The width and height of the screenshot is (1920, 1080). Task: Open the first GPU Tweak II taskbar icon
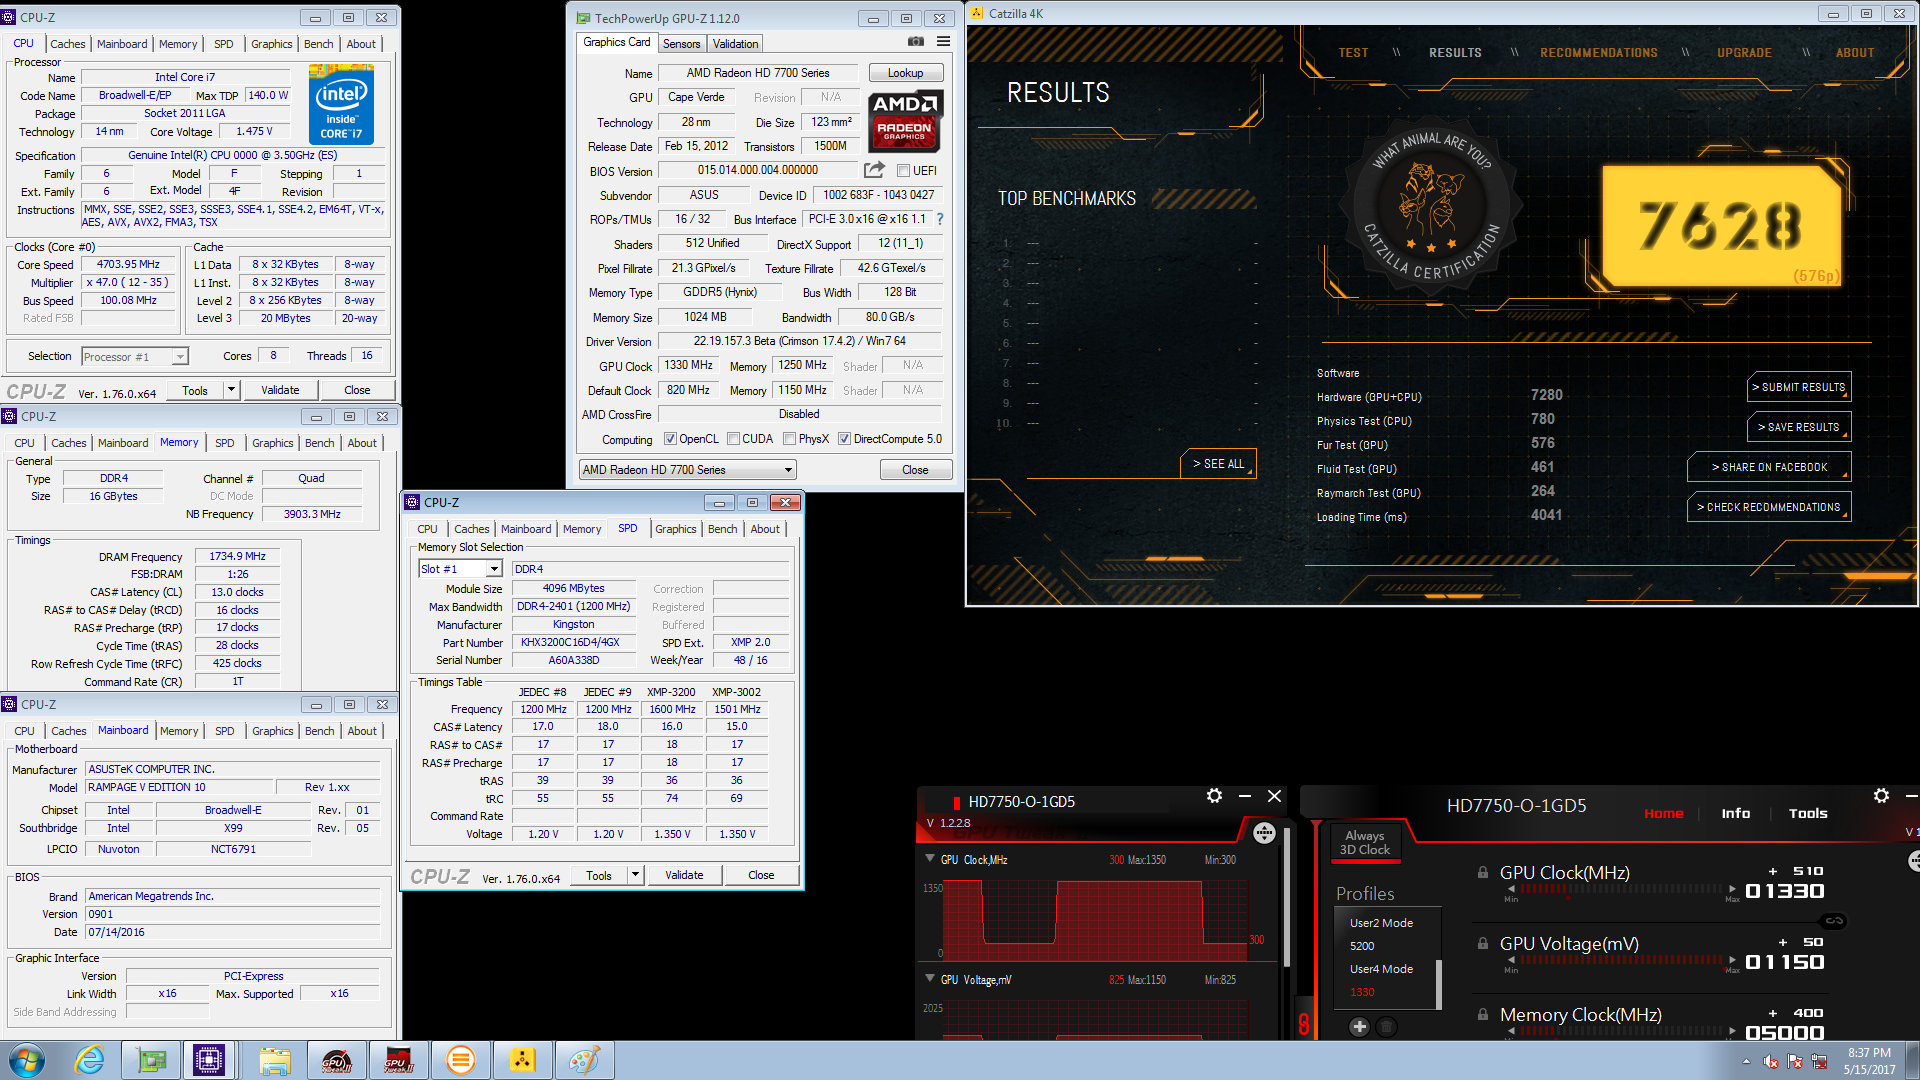pyautogui.click(x=337, y=1060)
